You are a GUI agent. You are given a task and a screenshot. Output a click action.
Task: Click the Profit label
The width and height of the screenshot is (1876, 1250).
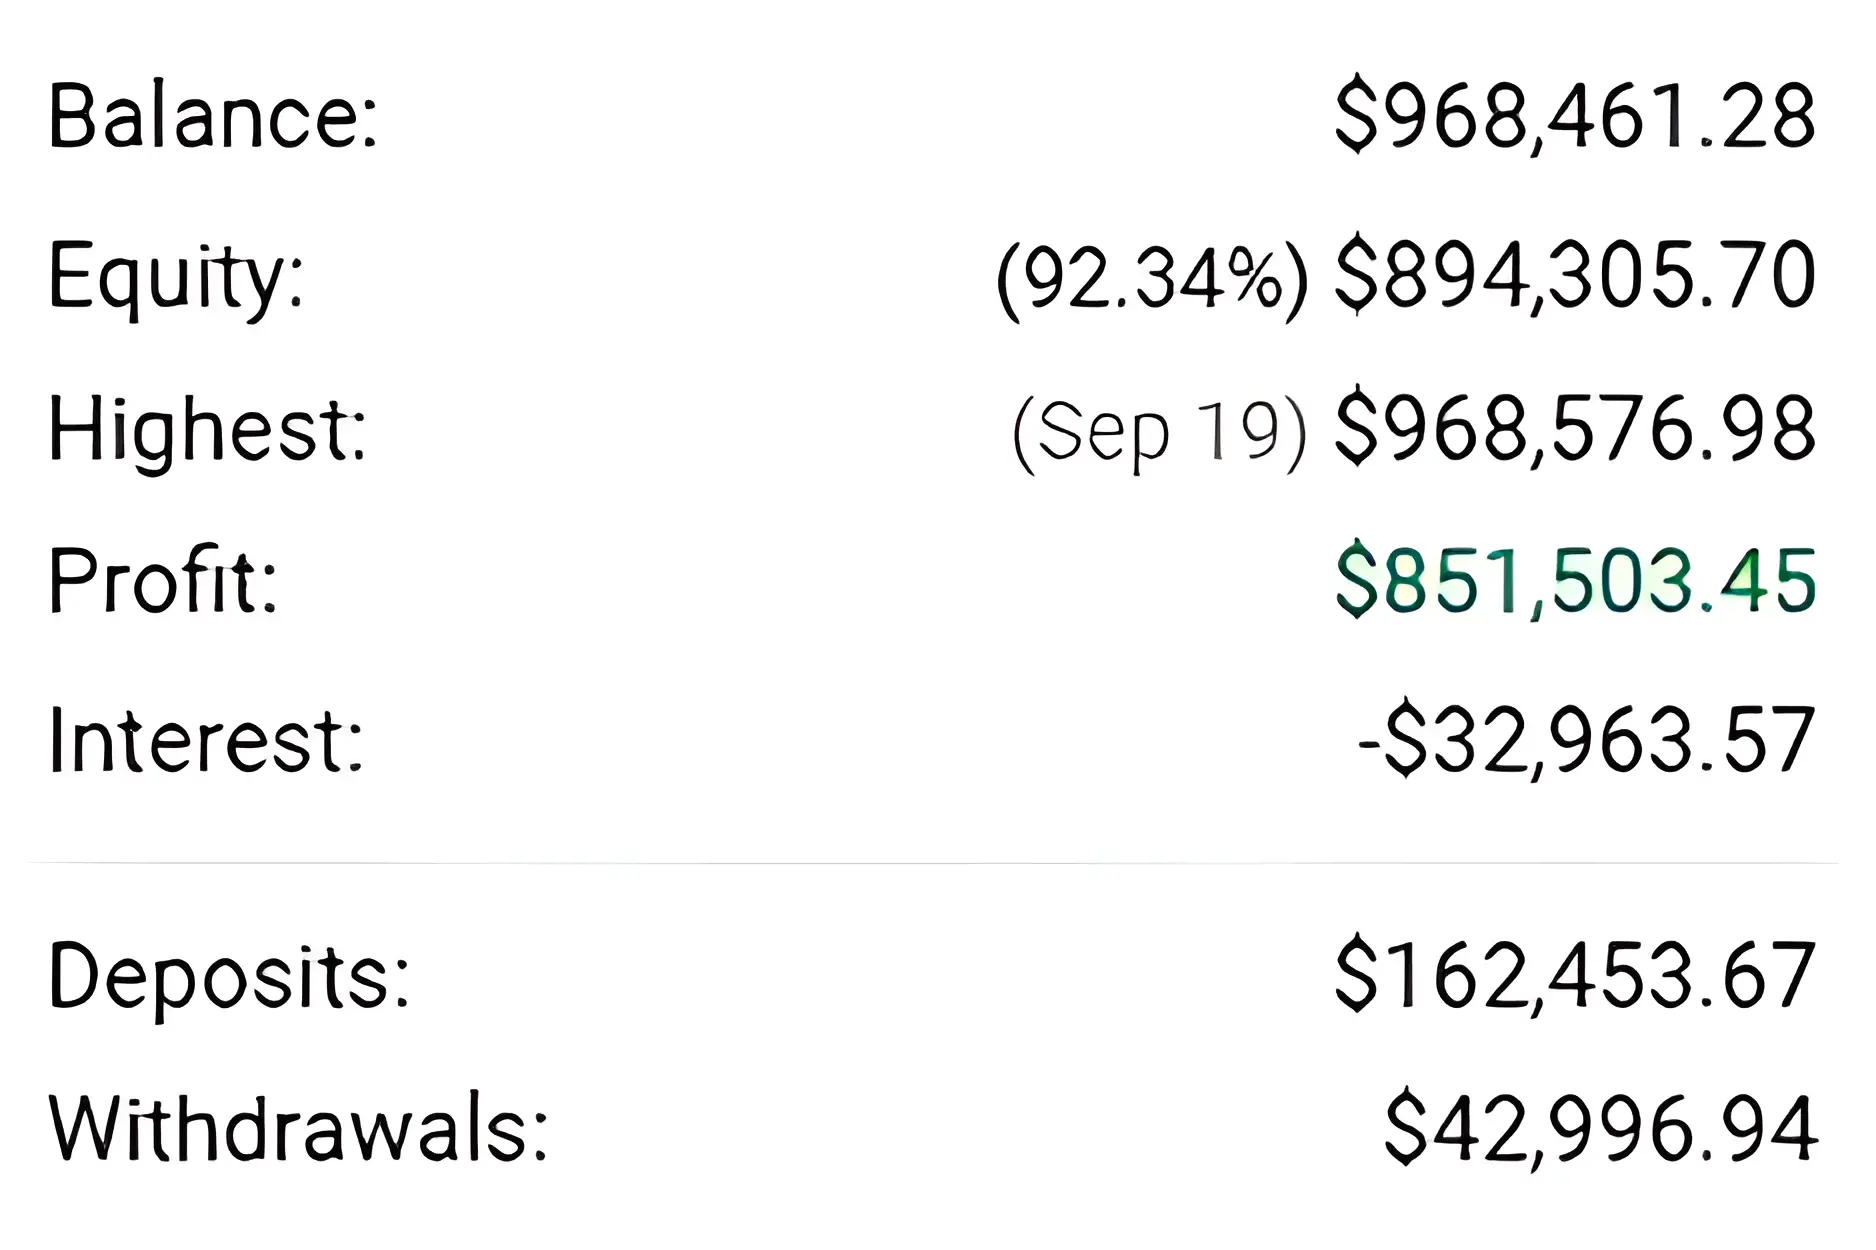[163, 582]
